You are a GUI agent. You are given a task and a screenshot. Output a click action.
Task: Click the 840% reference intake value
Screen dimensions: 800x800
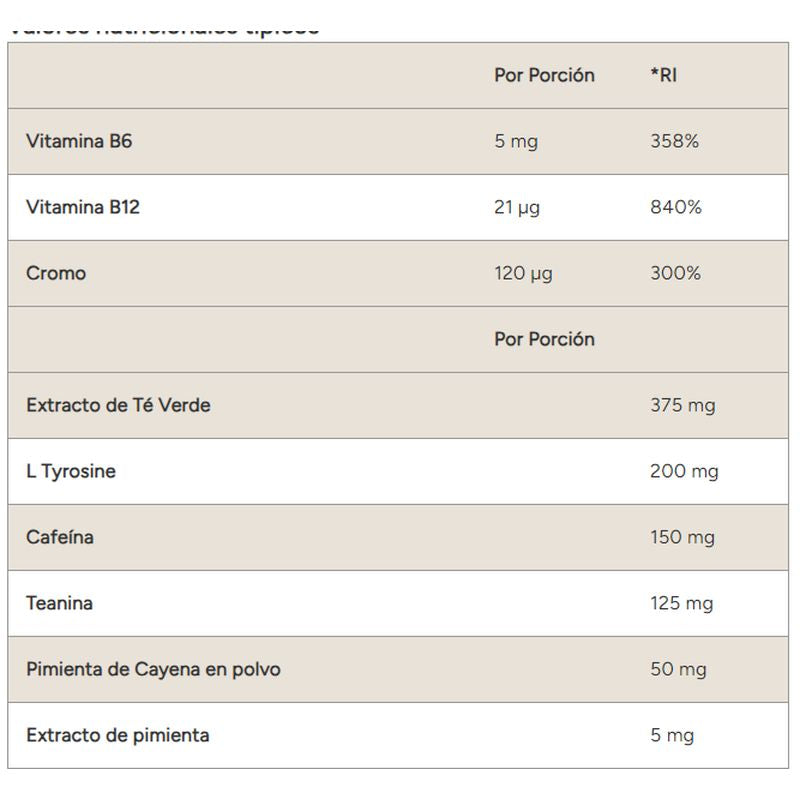coord(675,207)
